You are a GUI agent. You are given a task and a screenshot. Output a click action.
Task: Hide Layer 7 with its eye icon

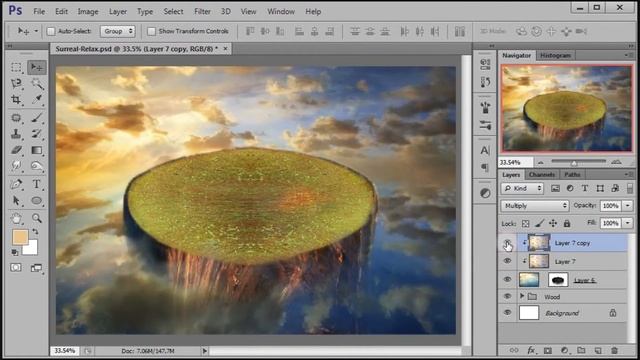coord(507,261)
